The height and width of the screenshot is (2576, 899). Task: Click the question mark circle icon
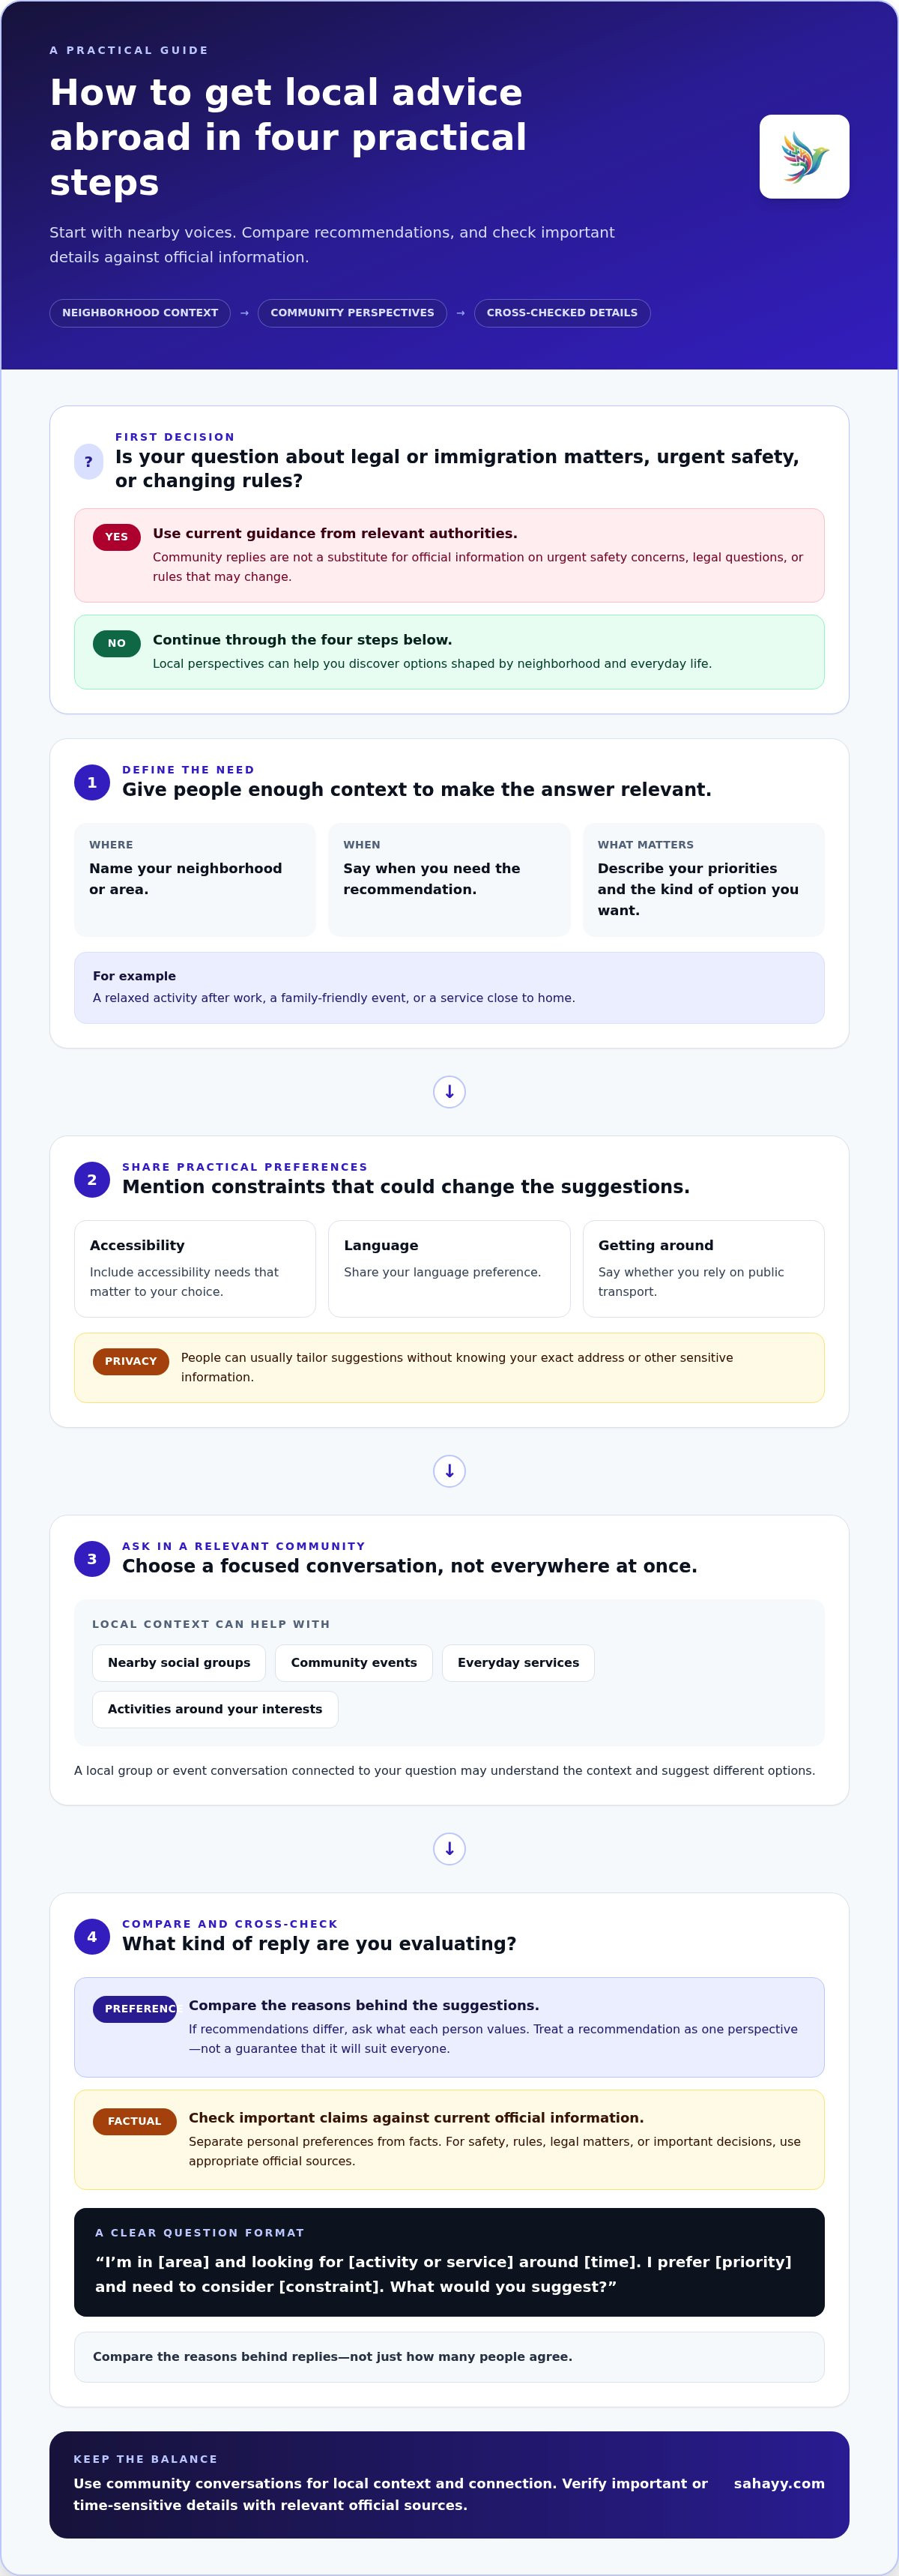click(89, 462)
